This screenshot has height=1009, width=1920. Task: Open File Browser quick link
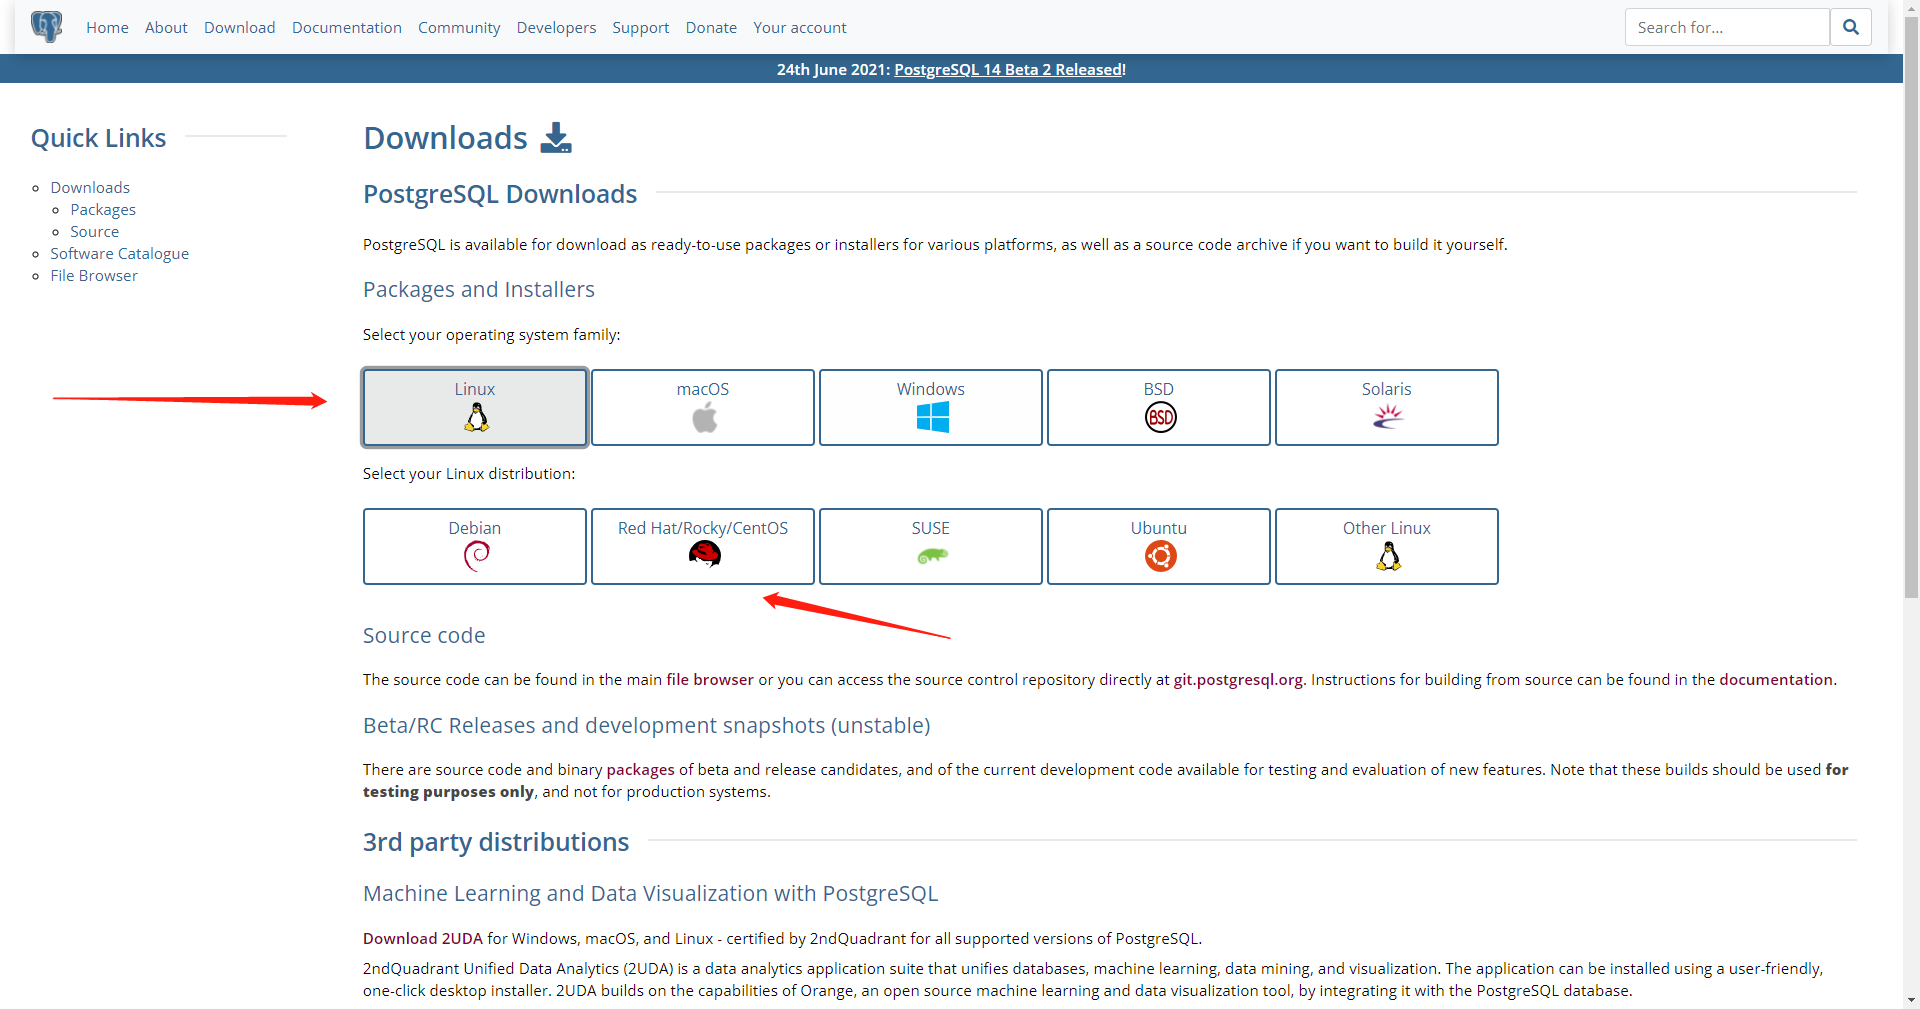94,276
